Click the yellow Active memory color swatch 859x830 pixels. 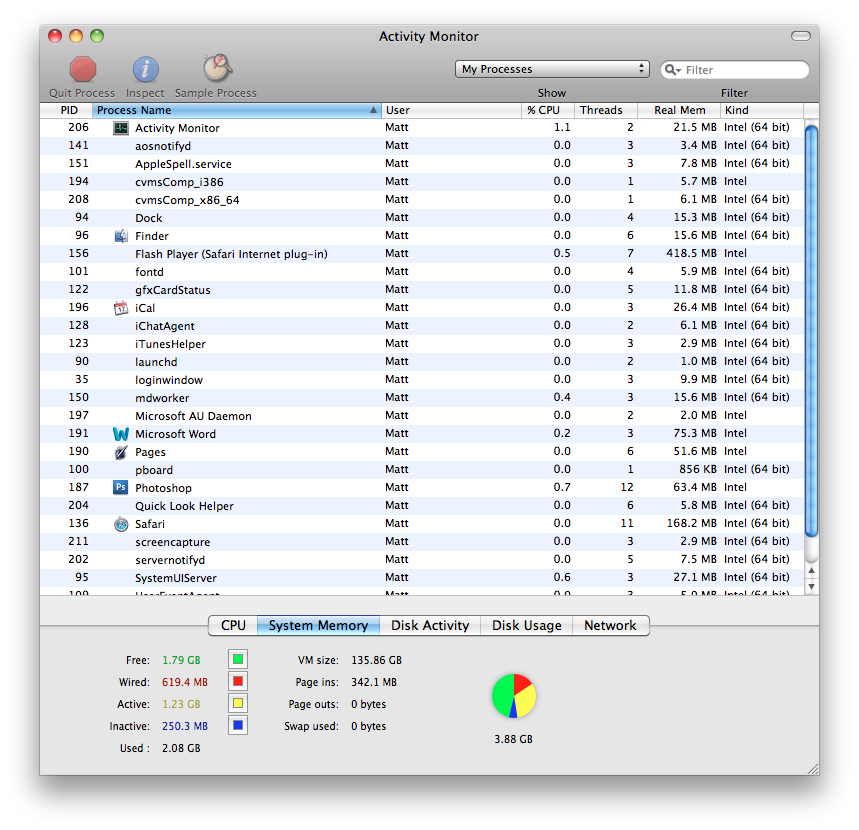238,703
